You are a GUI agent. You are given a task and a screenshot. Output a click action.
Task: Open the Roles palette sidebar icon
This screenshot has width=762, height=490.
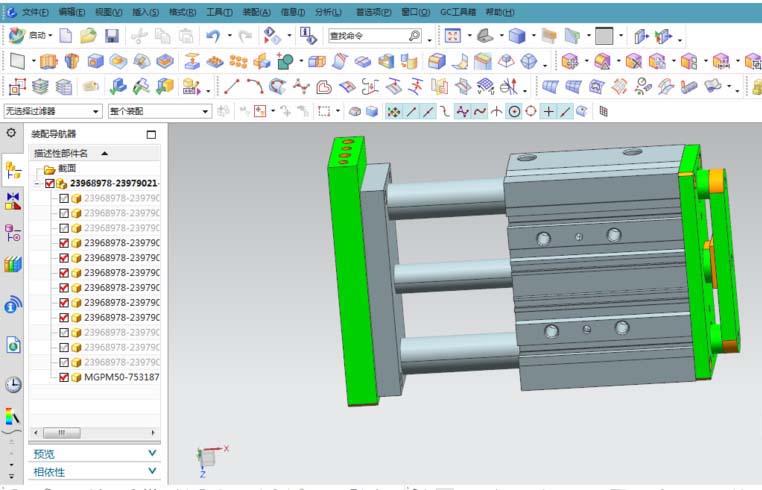[x=13, y=417]
